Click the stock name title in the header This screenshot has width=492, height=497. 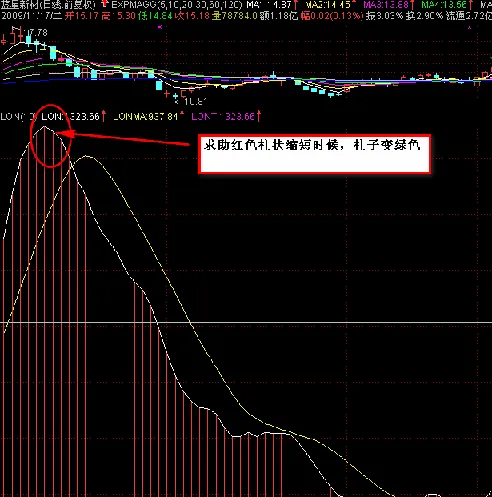(x=48, y=4)
